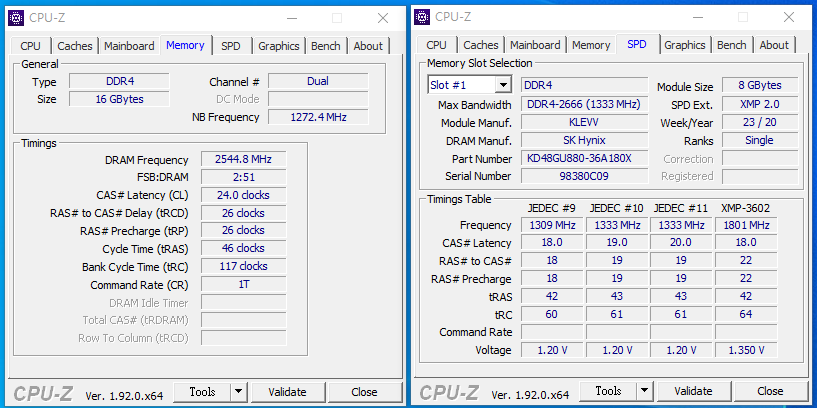Click Tools button in right window
The image size is (817, 408).
(608, 390)
